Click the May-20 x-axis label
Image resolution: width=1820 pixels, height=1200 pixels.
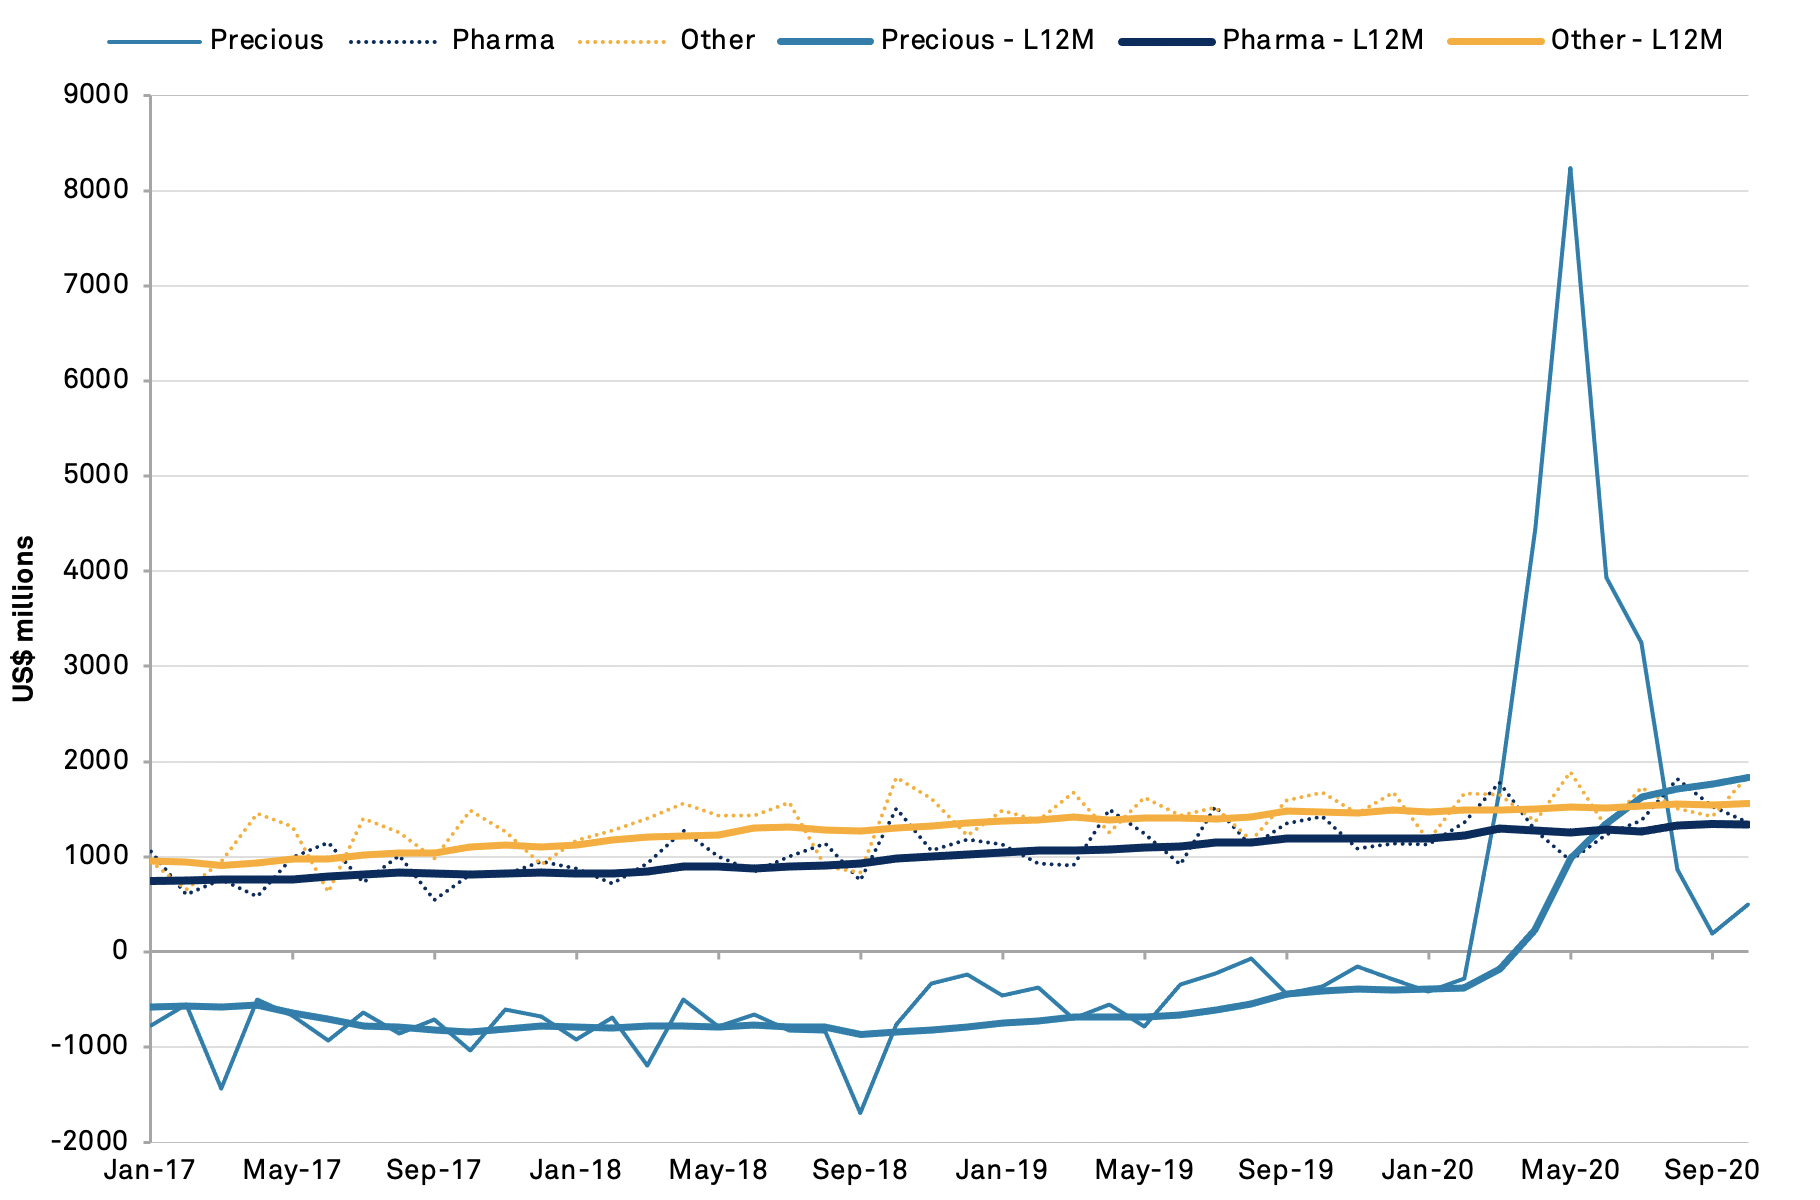[1570, 1170]
